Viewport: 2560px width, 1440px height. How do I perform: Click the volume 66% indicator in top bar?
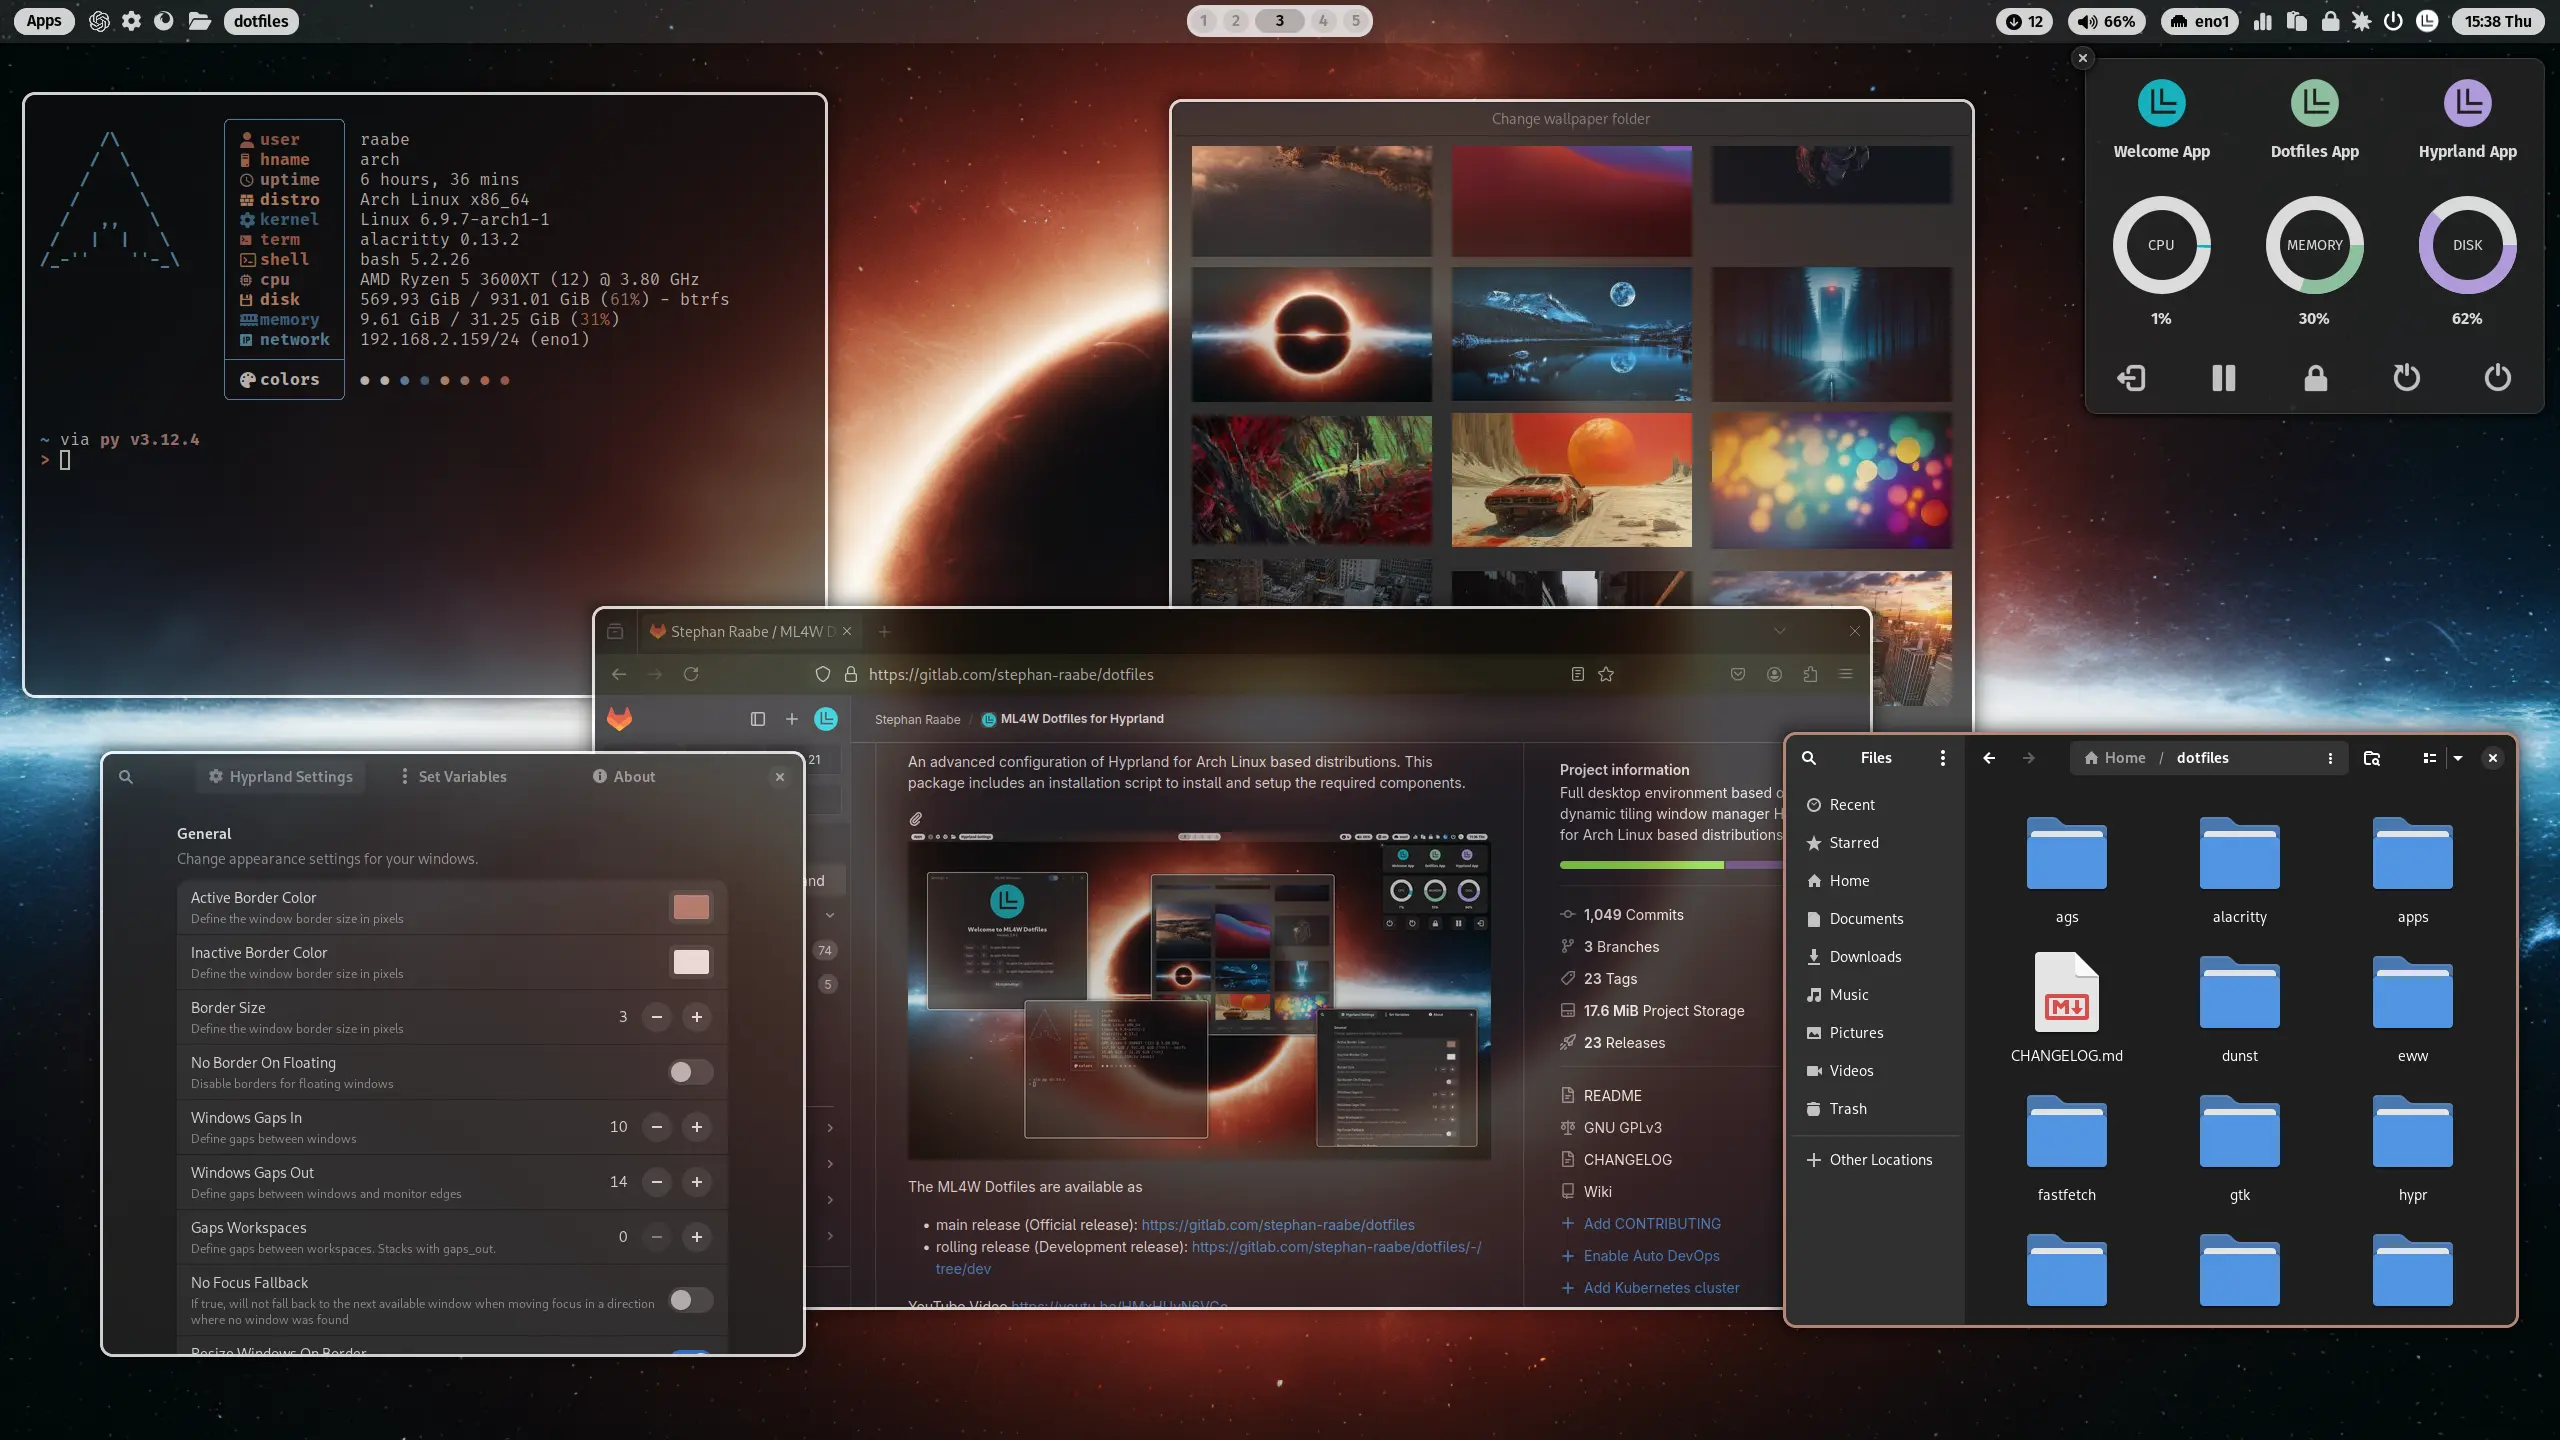(x=2106, y=21)
